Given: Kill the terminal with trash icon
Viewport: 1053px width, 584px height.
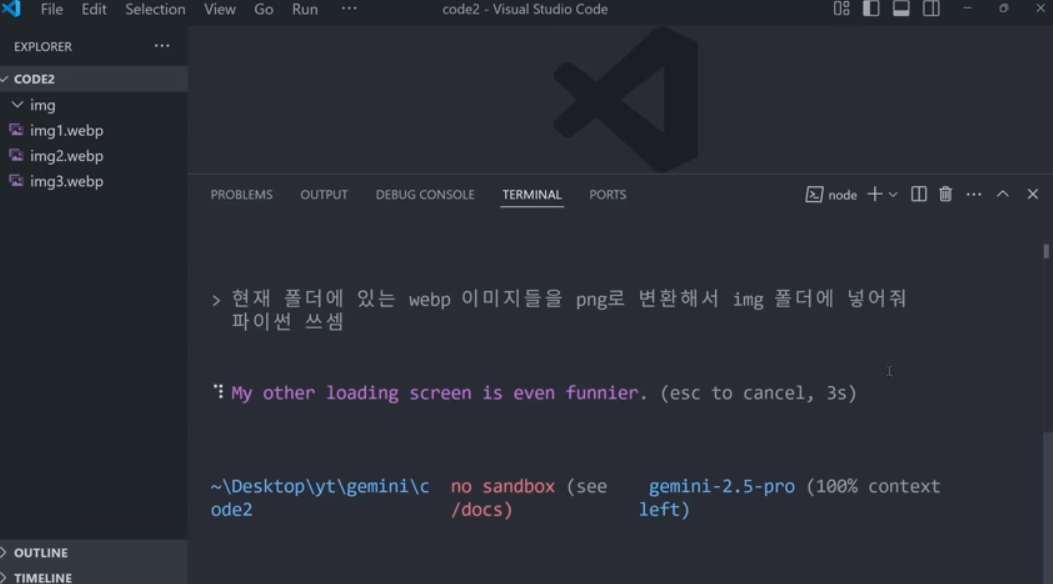Looking at the screenshot, I should point(946,194).
